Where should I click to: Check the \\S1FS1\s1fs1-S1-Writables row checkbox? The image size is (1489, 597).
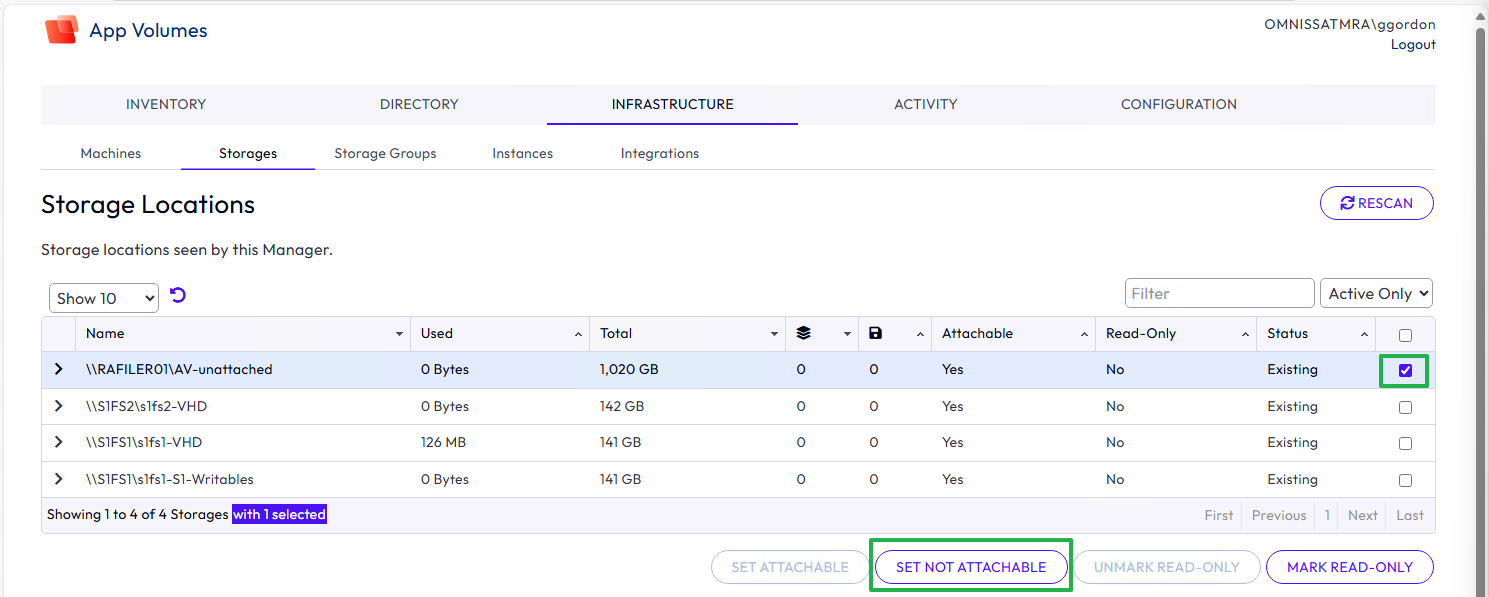[x=1405, y=480]
